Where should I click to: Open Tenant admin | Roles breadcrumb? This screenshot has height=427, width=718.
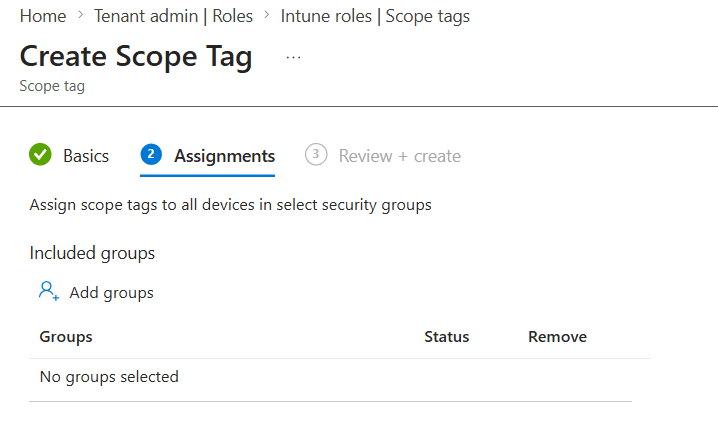pos(174,16)
